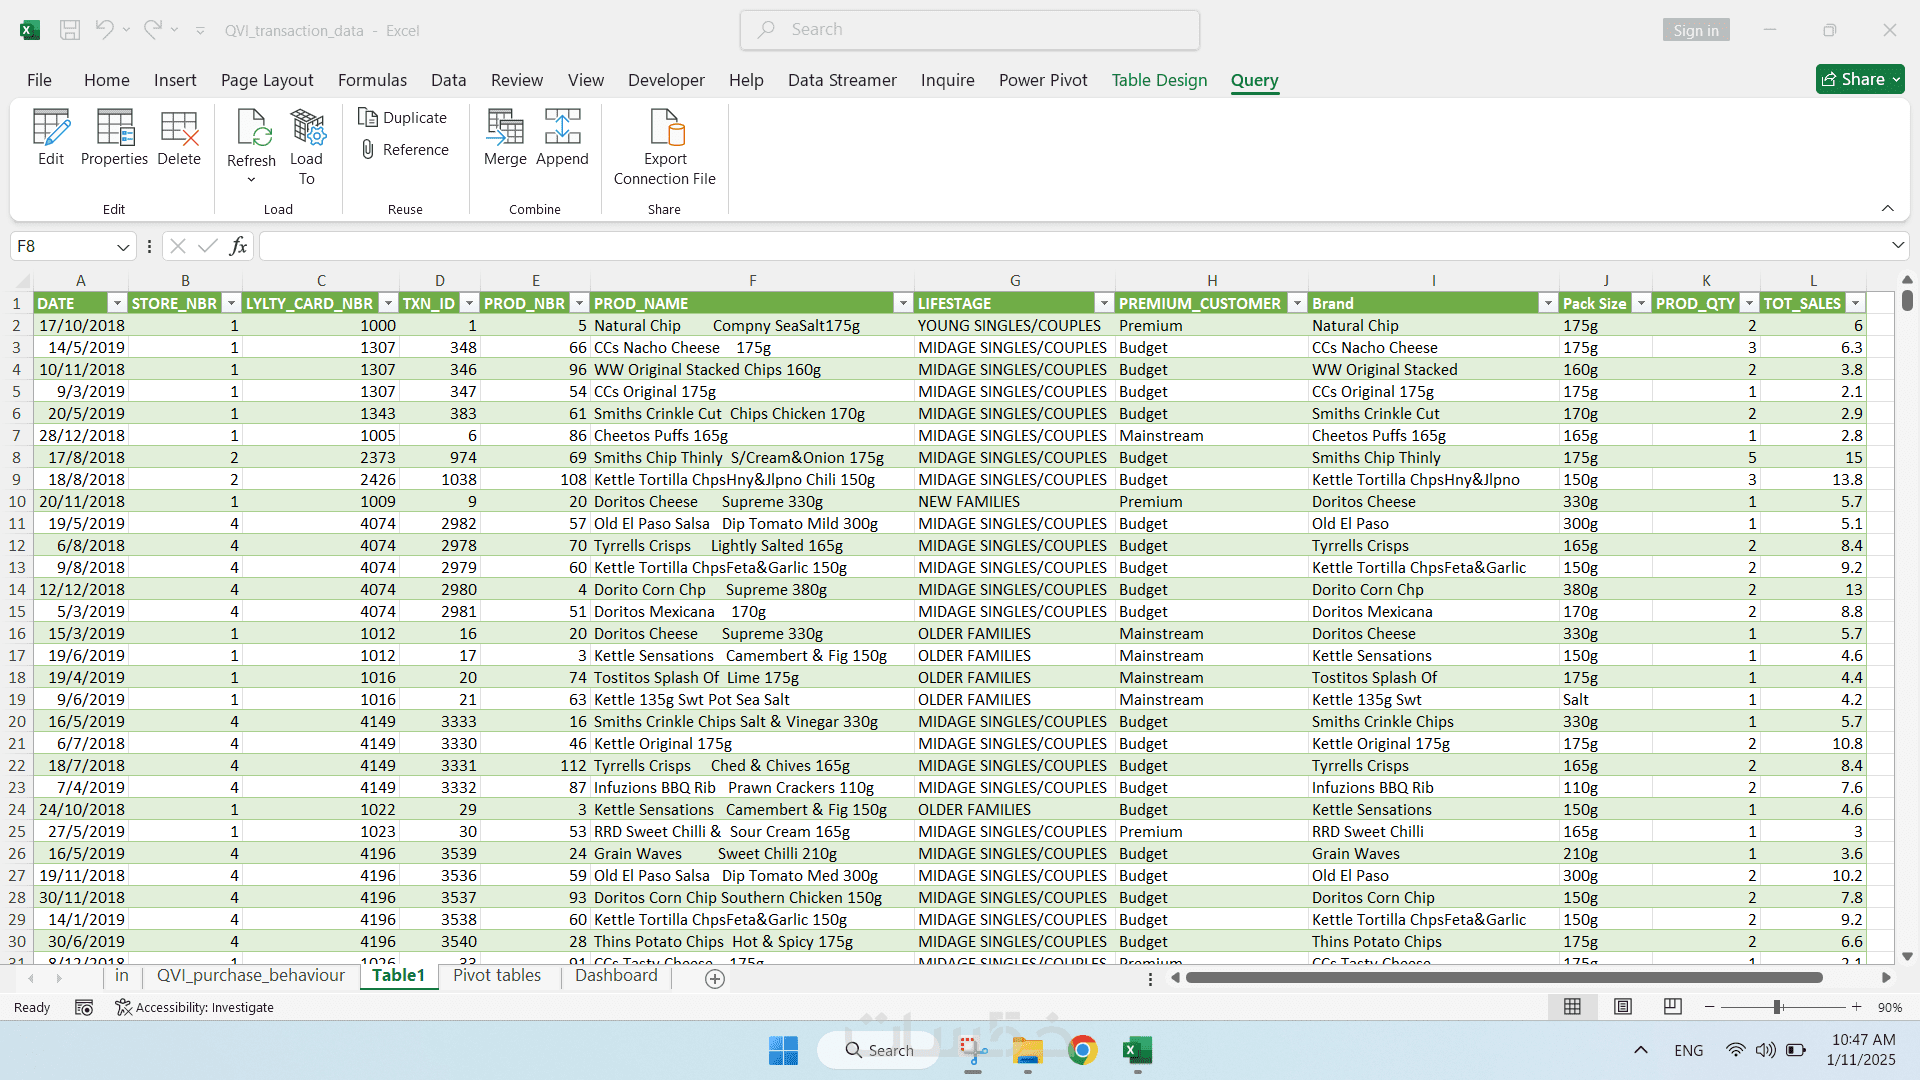1920x1080 pixels.
Task: Click the Sign in button
Action: click(1696, 30)
